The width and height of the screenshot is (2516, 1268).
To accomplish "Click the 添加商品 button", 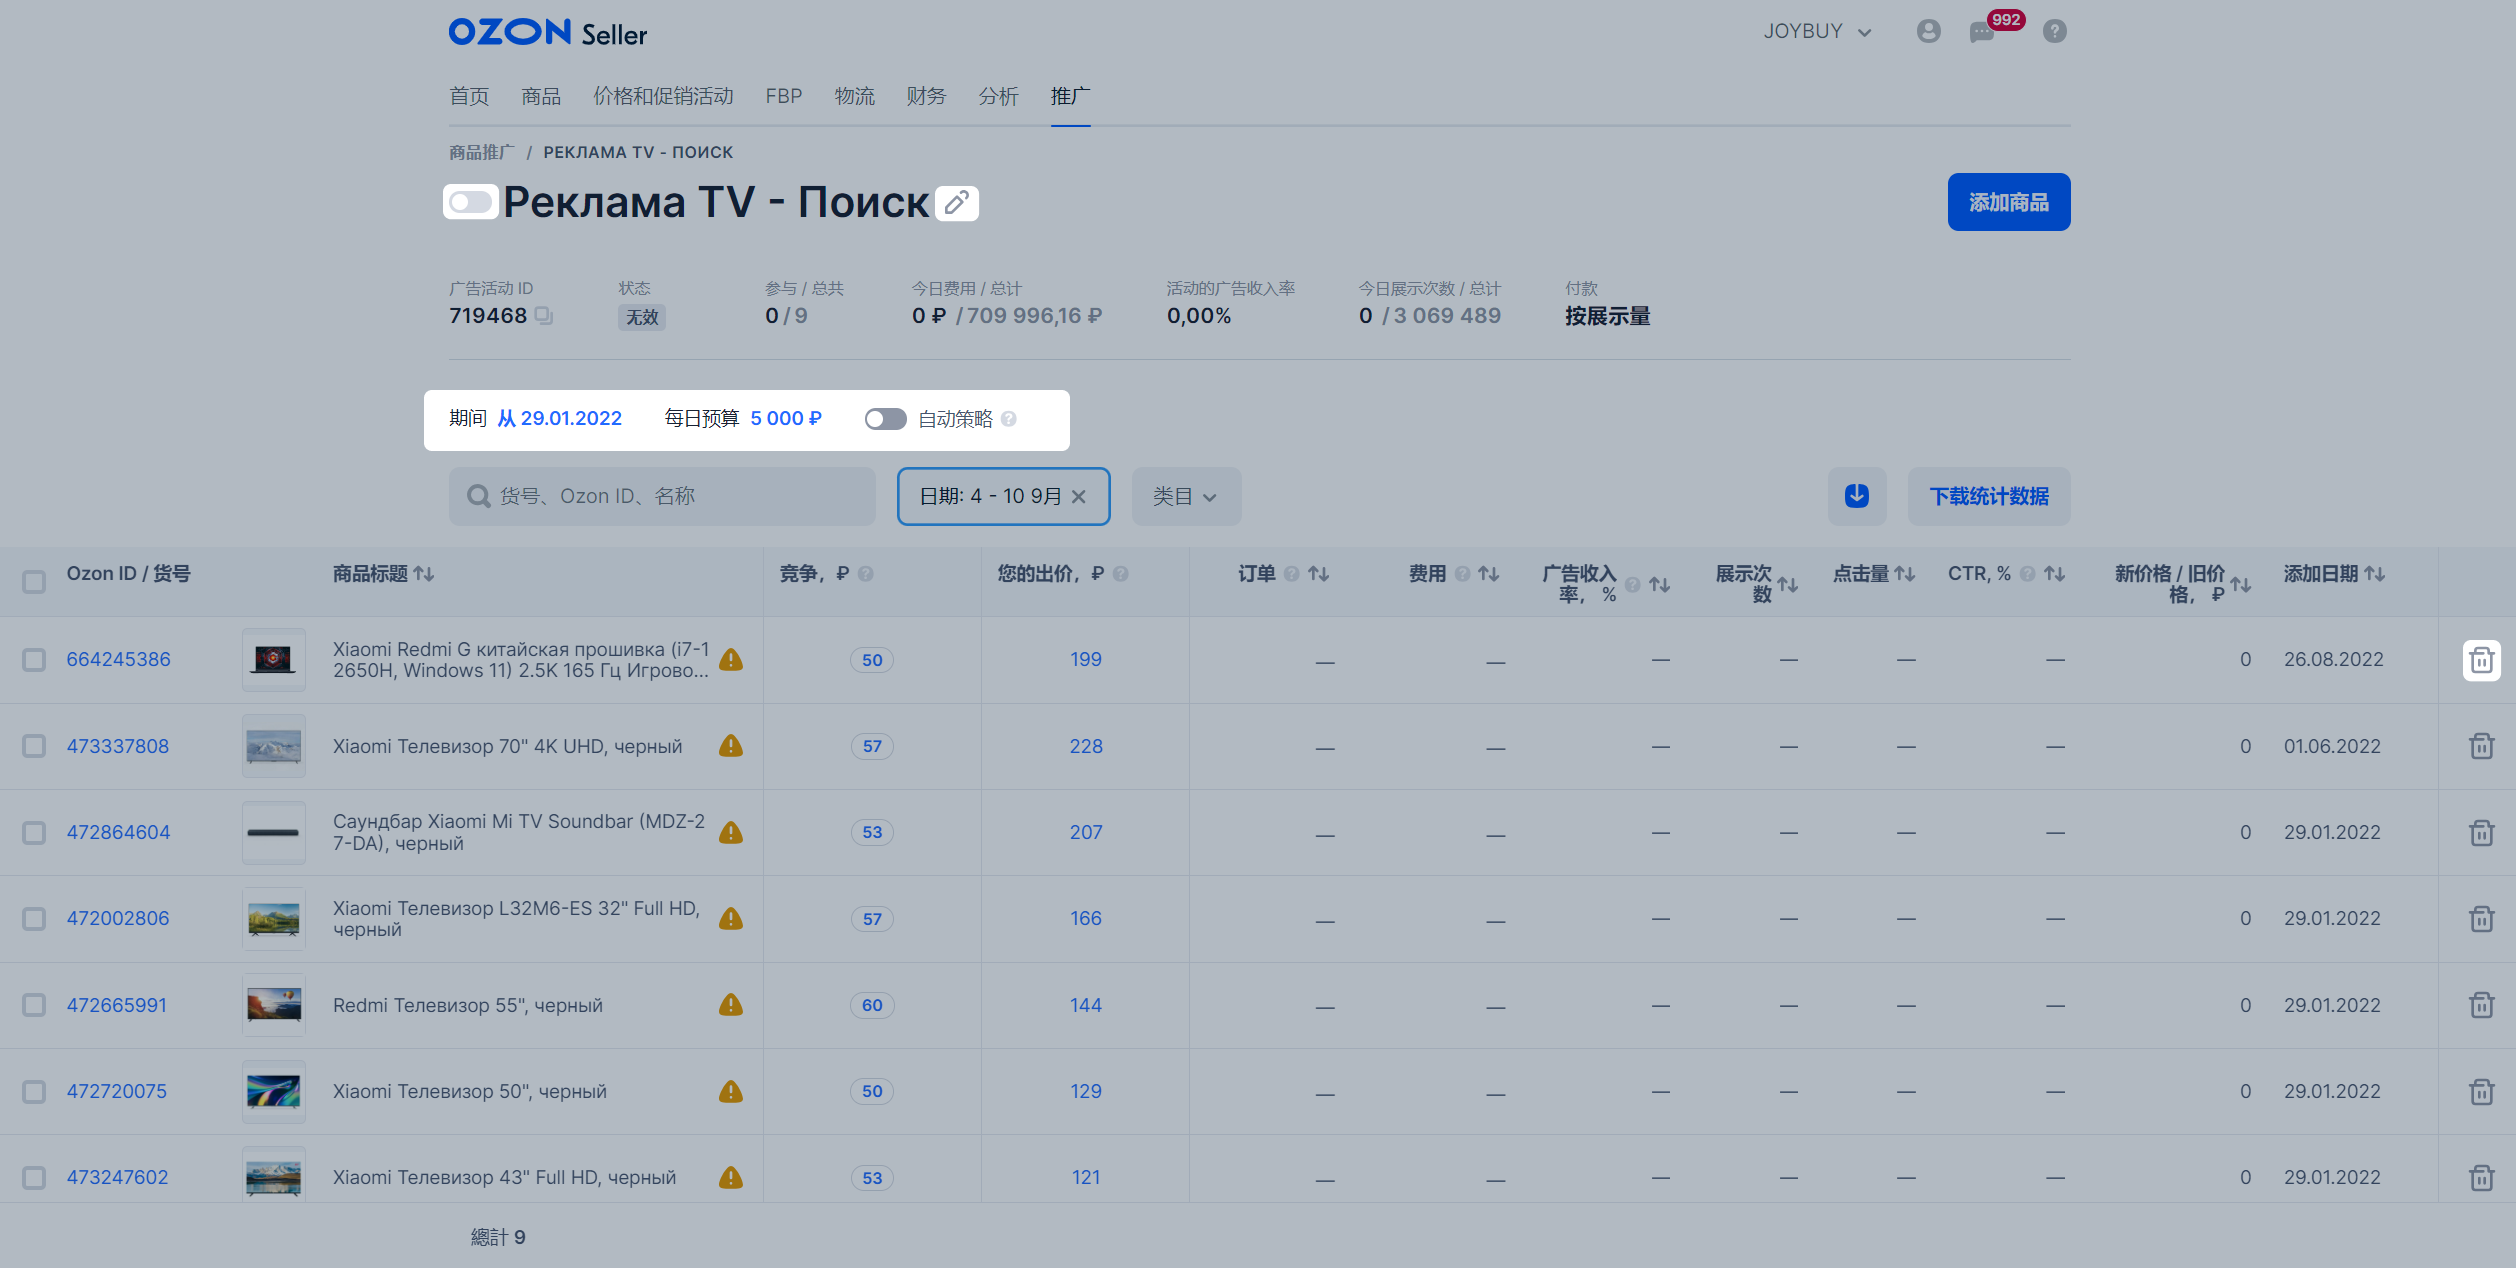I will click(2009, 202).
